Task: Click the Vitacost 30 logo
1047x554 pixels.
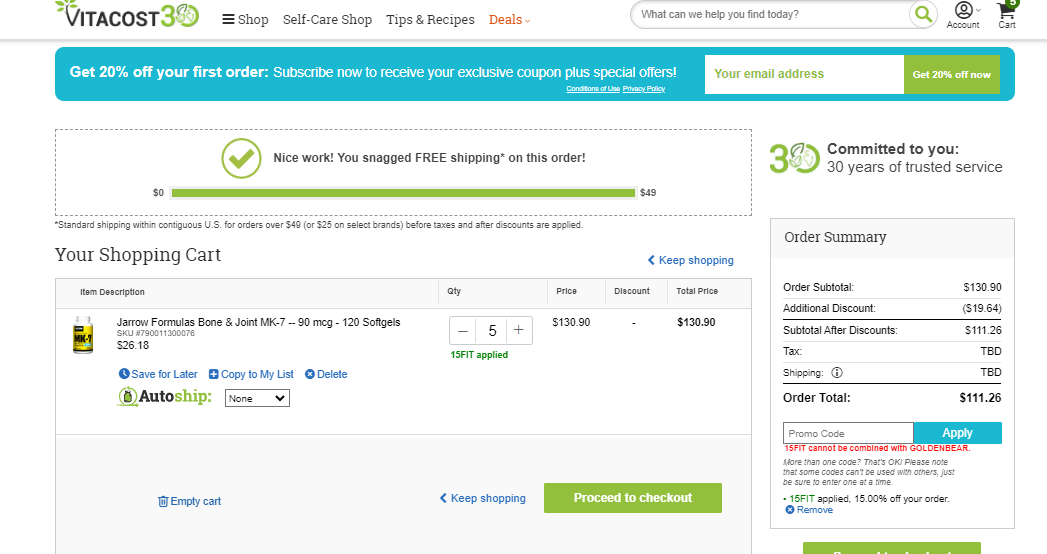Action: 127,14
